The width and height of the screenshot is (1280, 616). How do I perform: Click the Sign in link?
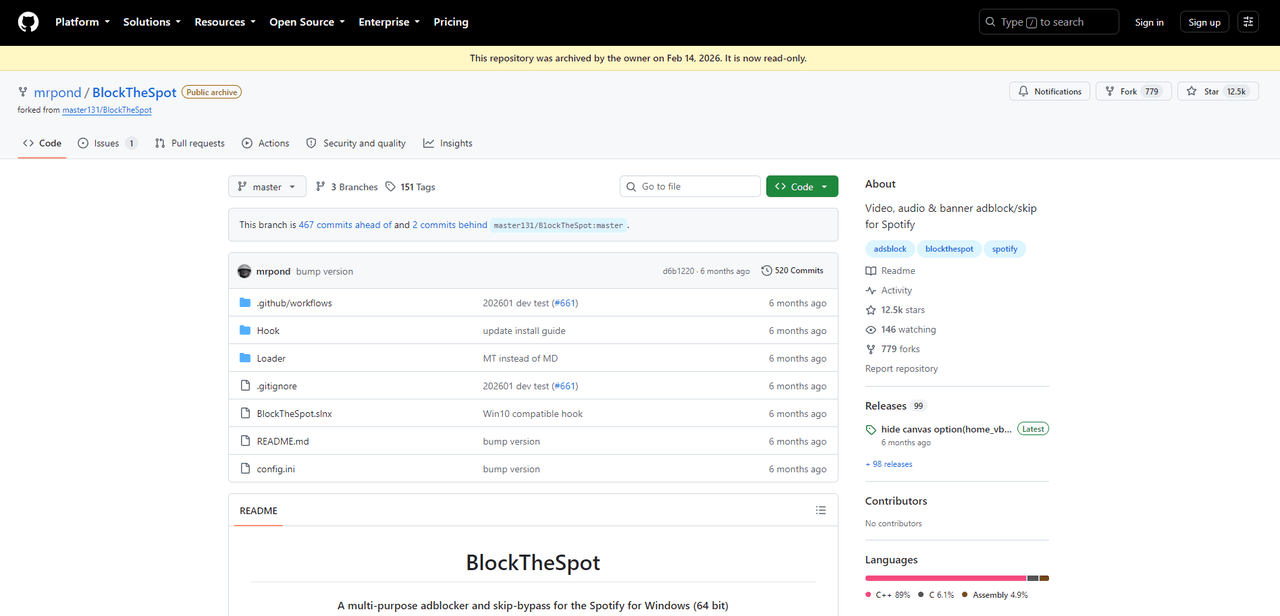1149,22
